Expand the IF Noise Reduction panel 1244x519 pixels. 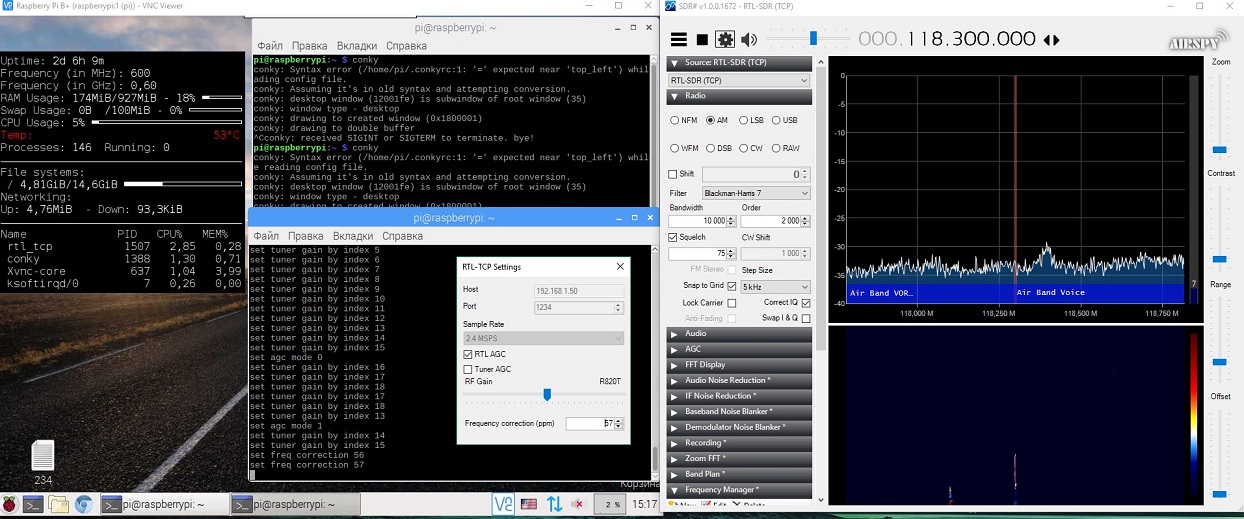click(739, 396)
